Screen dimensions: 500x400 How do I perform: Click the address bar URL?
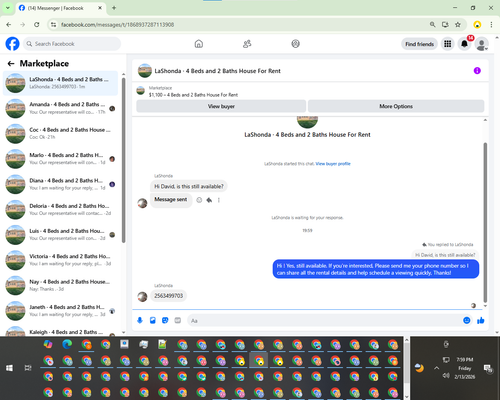pyautogui.click(x=117, y=25)
